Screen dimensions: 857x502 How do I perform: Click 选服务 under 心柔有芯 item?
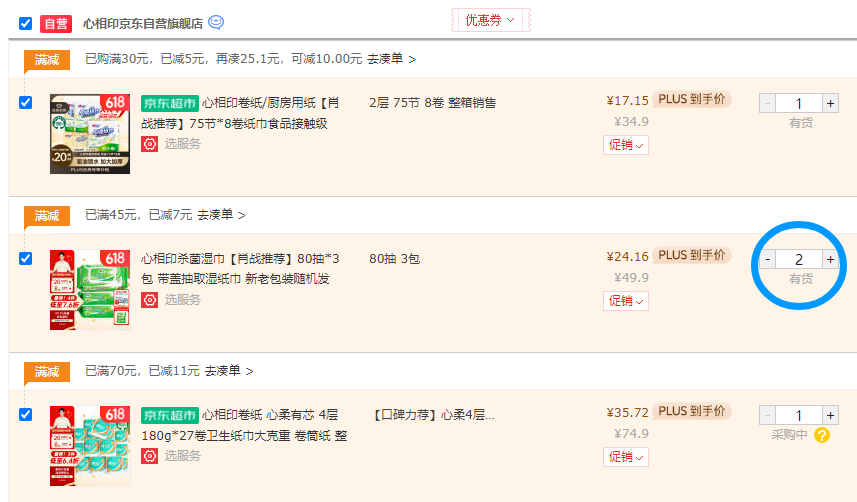(x=183, y=456)
